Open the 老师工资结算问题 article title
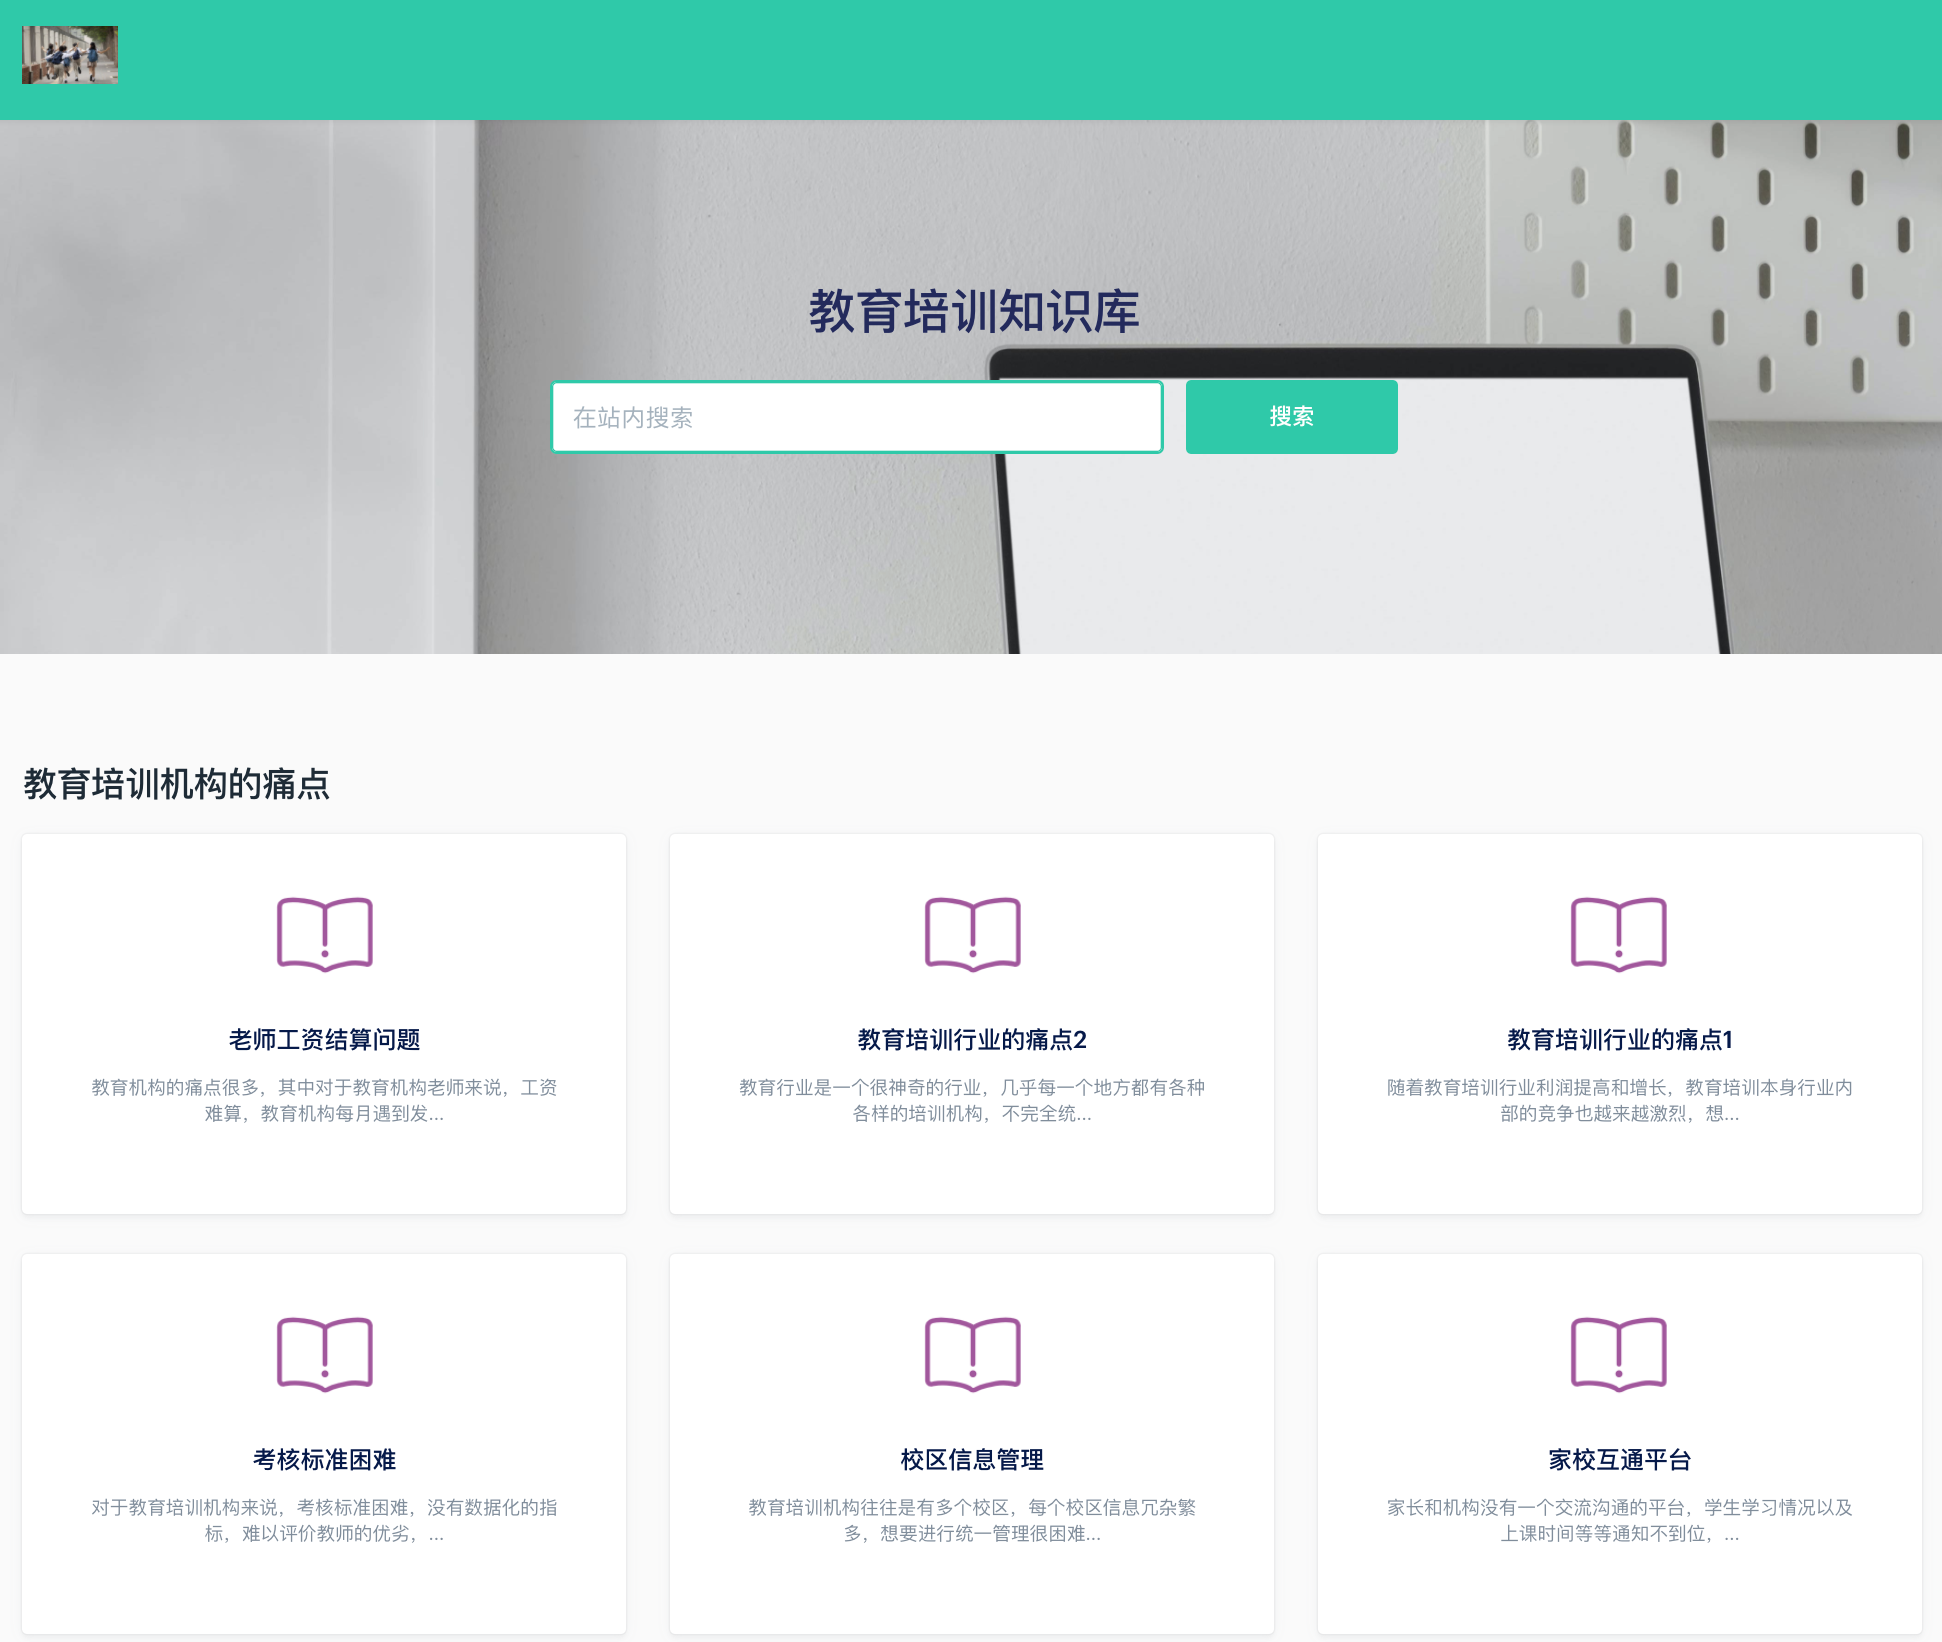The image size is (1942, 1642). point(324,1040)
